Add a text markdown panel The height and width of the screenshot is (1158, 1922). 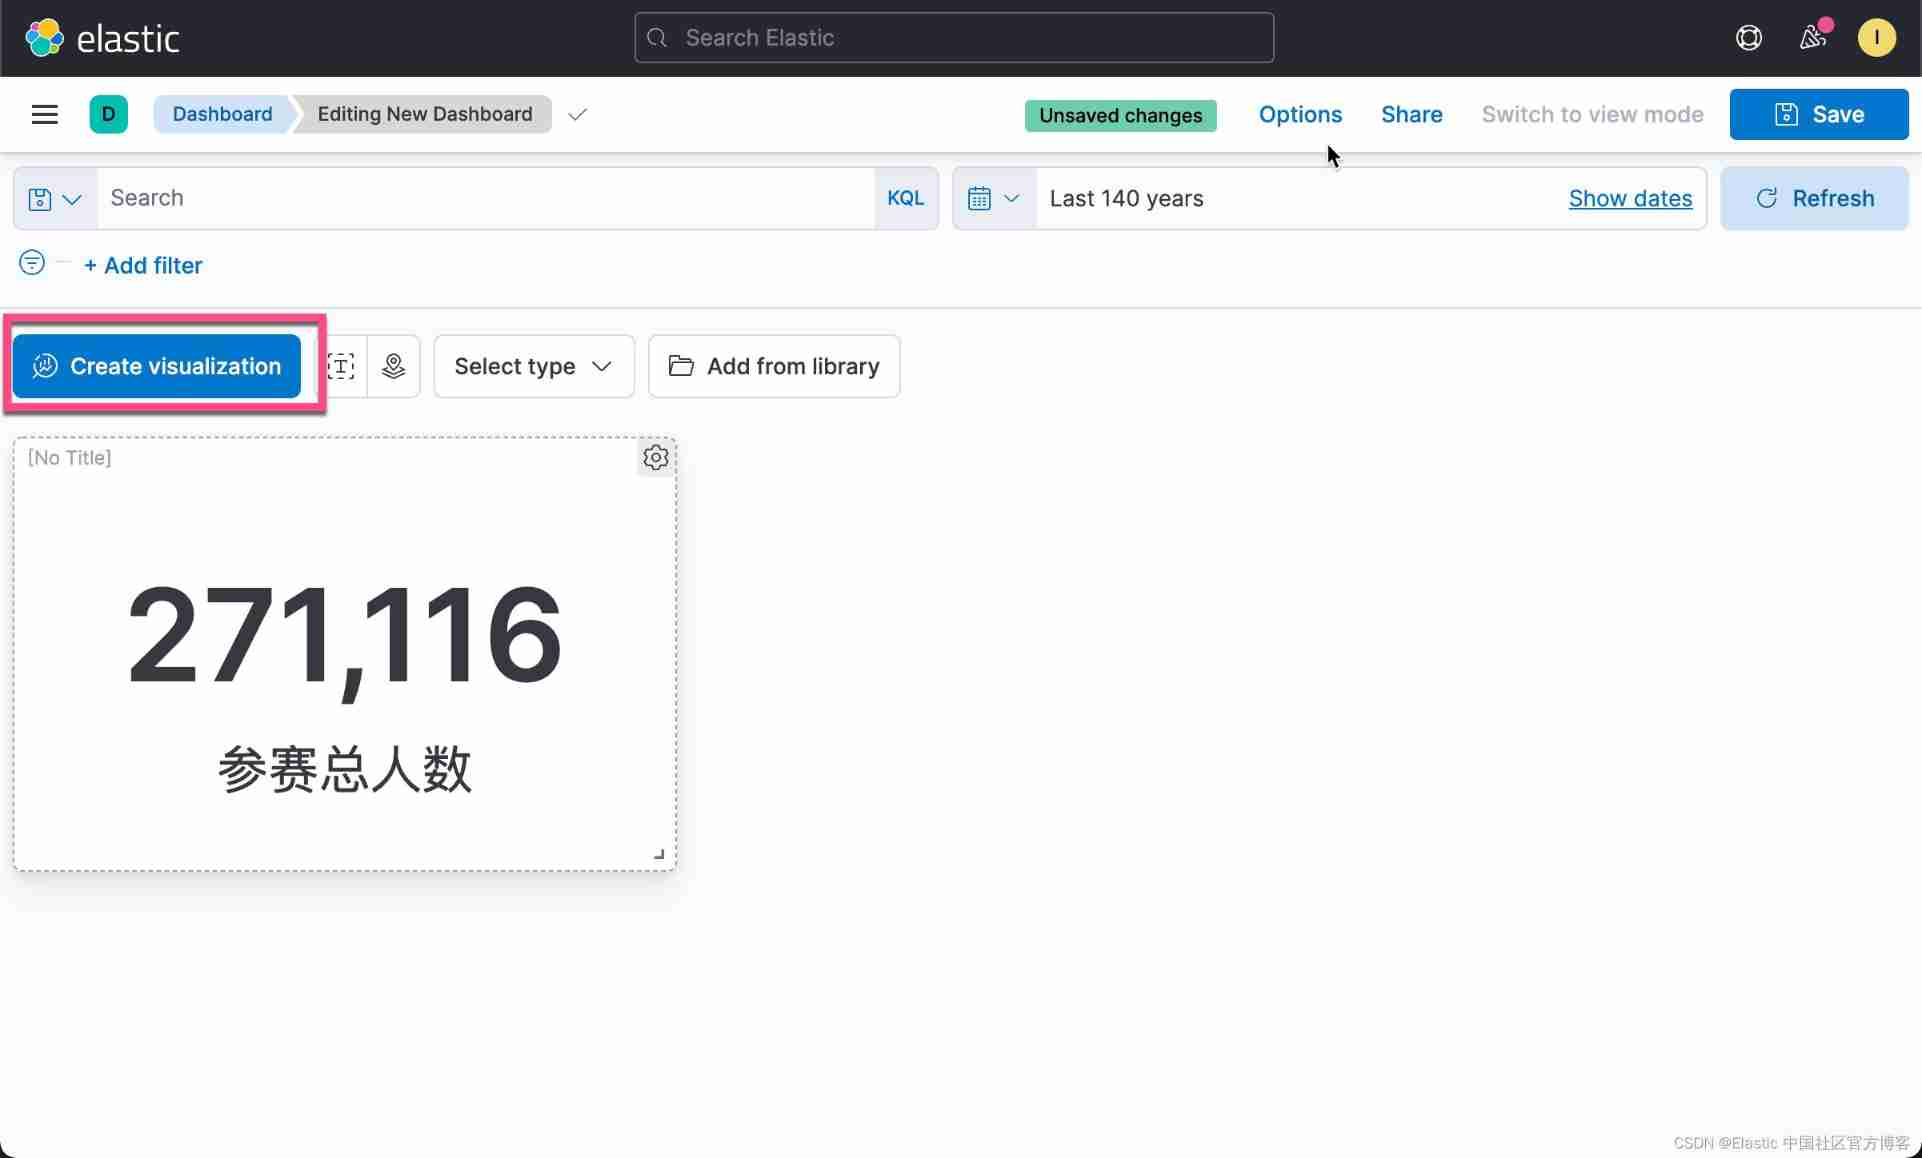[341, 366]
